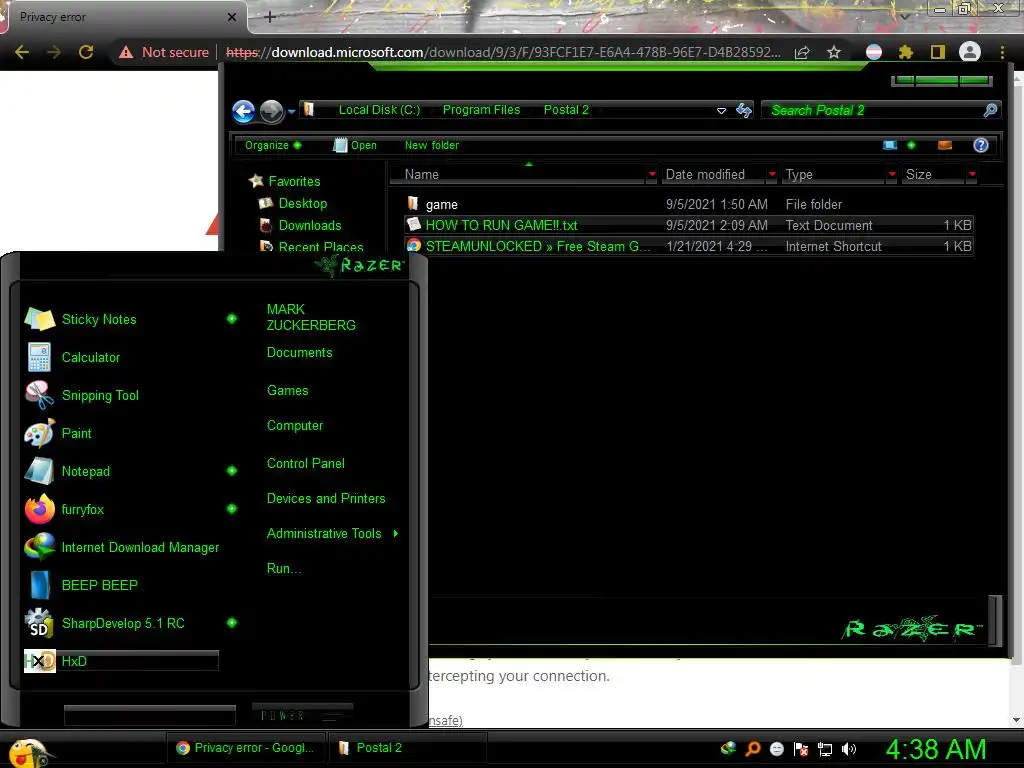1024x768 pixels.
Task: Open Action Center flag tray icon
Action: (801, 749)
